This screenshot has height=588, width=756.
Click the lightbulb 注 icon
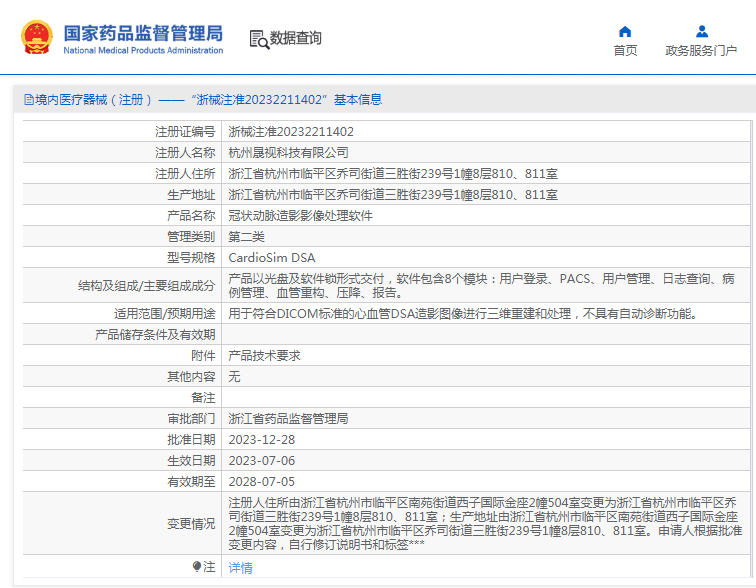click(197, 566)
